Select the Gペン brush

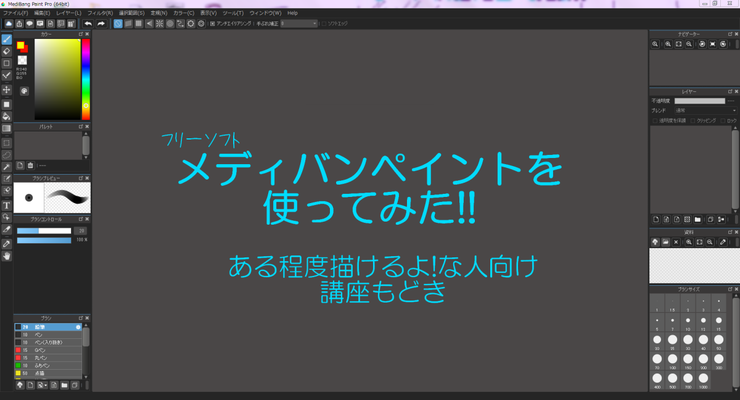(48, 350)
